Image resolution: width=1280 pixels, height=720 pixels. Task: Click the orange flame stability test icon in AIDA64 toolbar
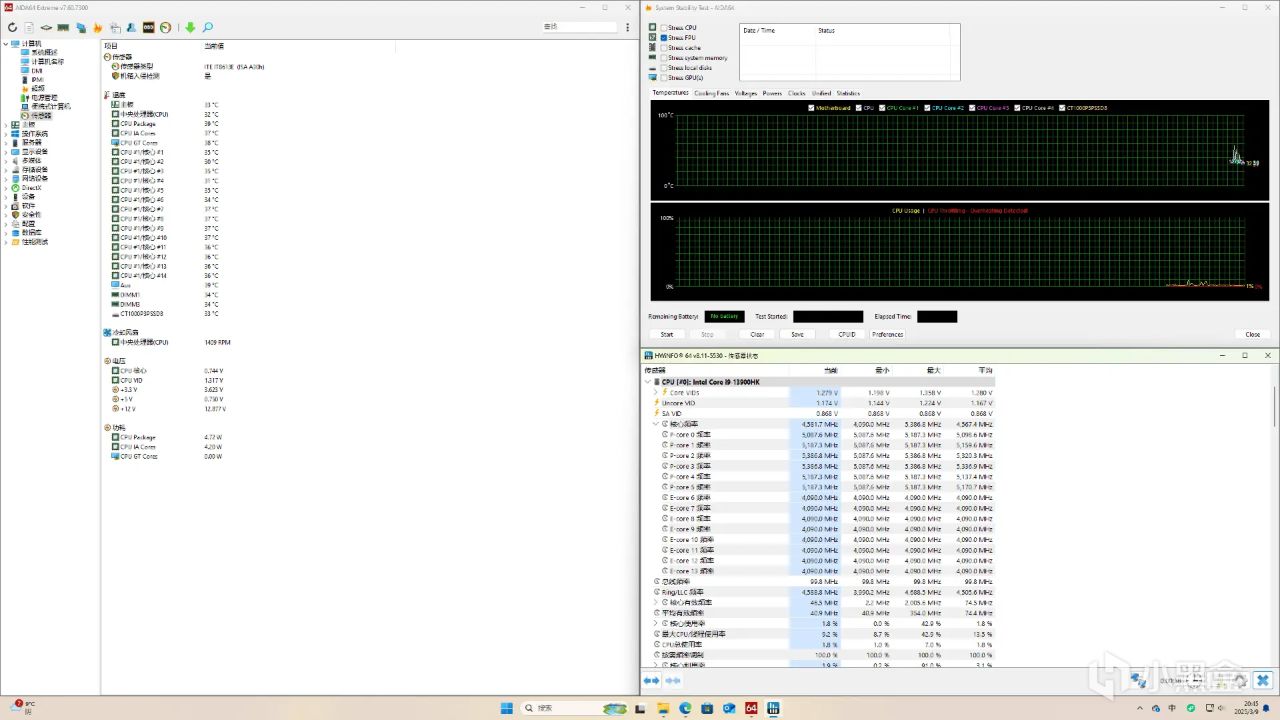tap(97, 27)
